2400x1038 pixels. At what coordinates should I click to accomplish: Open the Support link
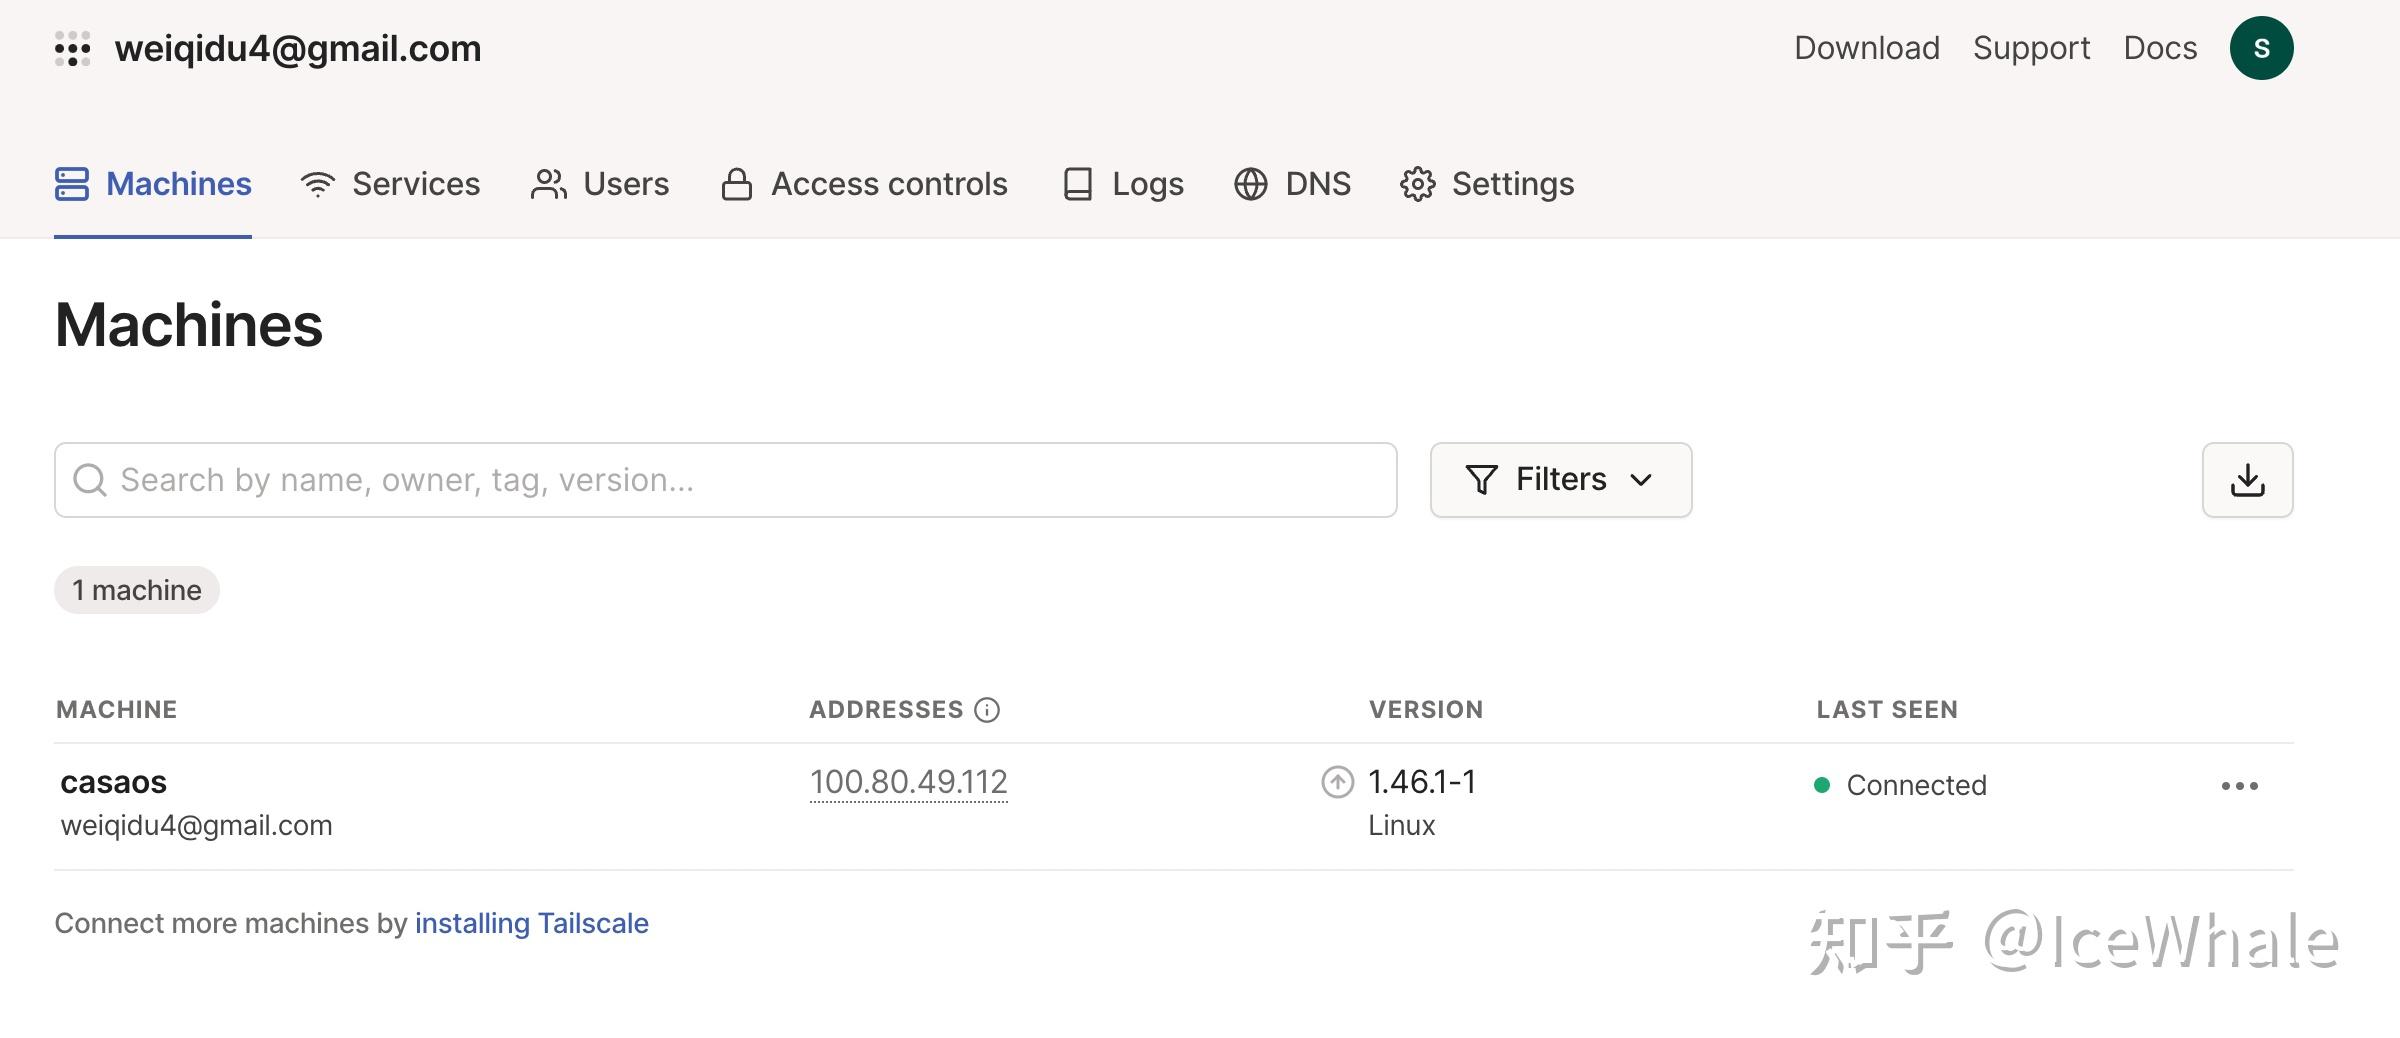click(2031, 48)
